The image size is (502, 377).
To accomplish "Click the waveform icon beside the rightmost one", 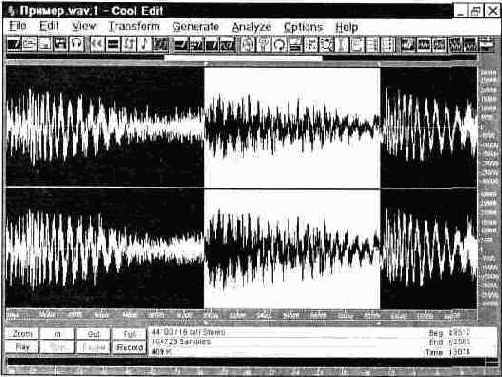I will [x=471, y=44].
